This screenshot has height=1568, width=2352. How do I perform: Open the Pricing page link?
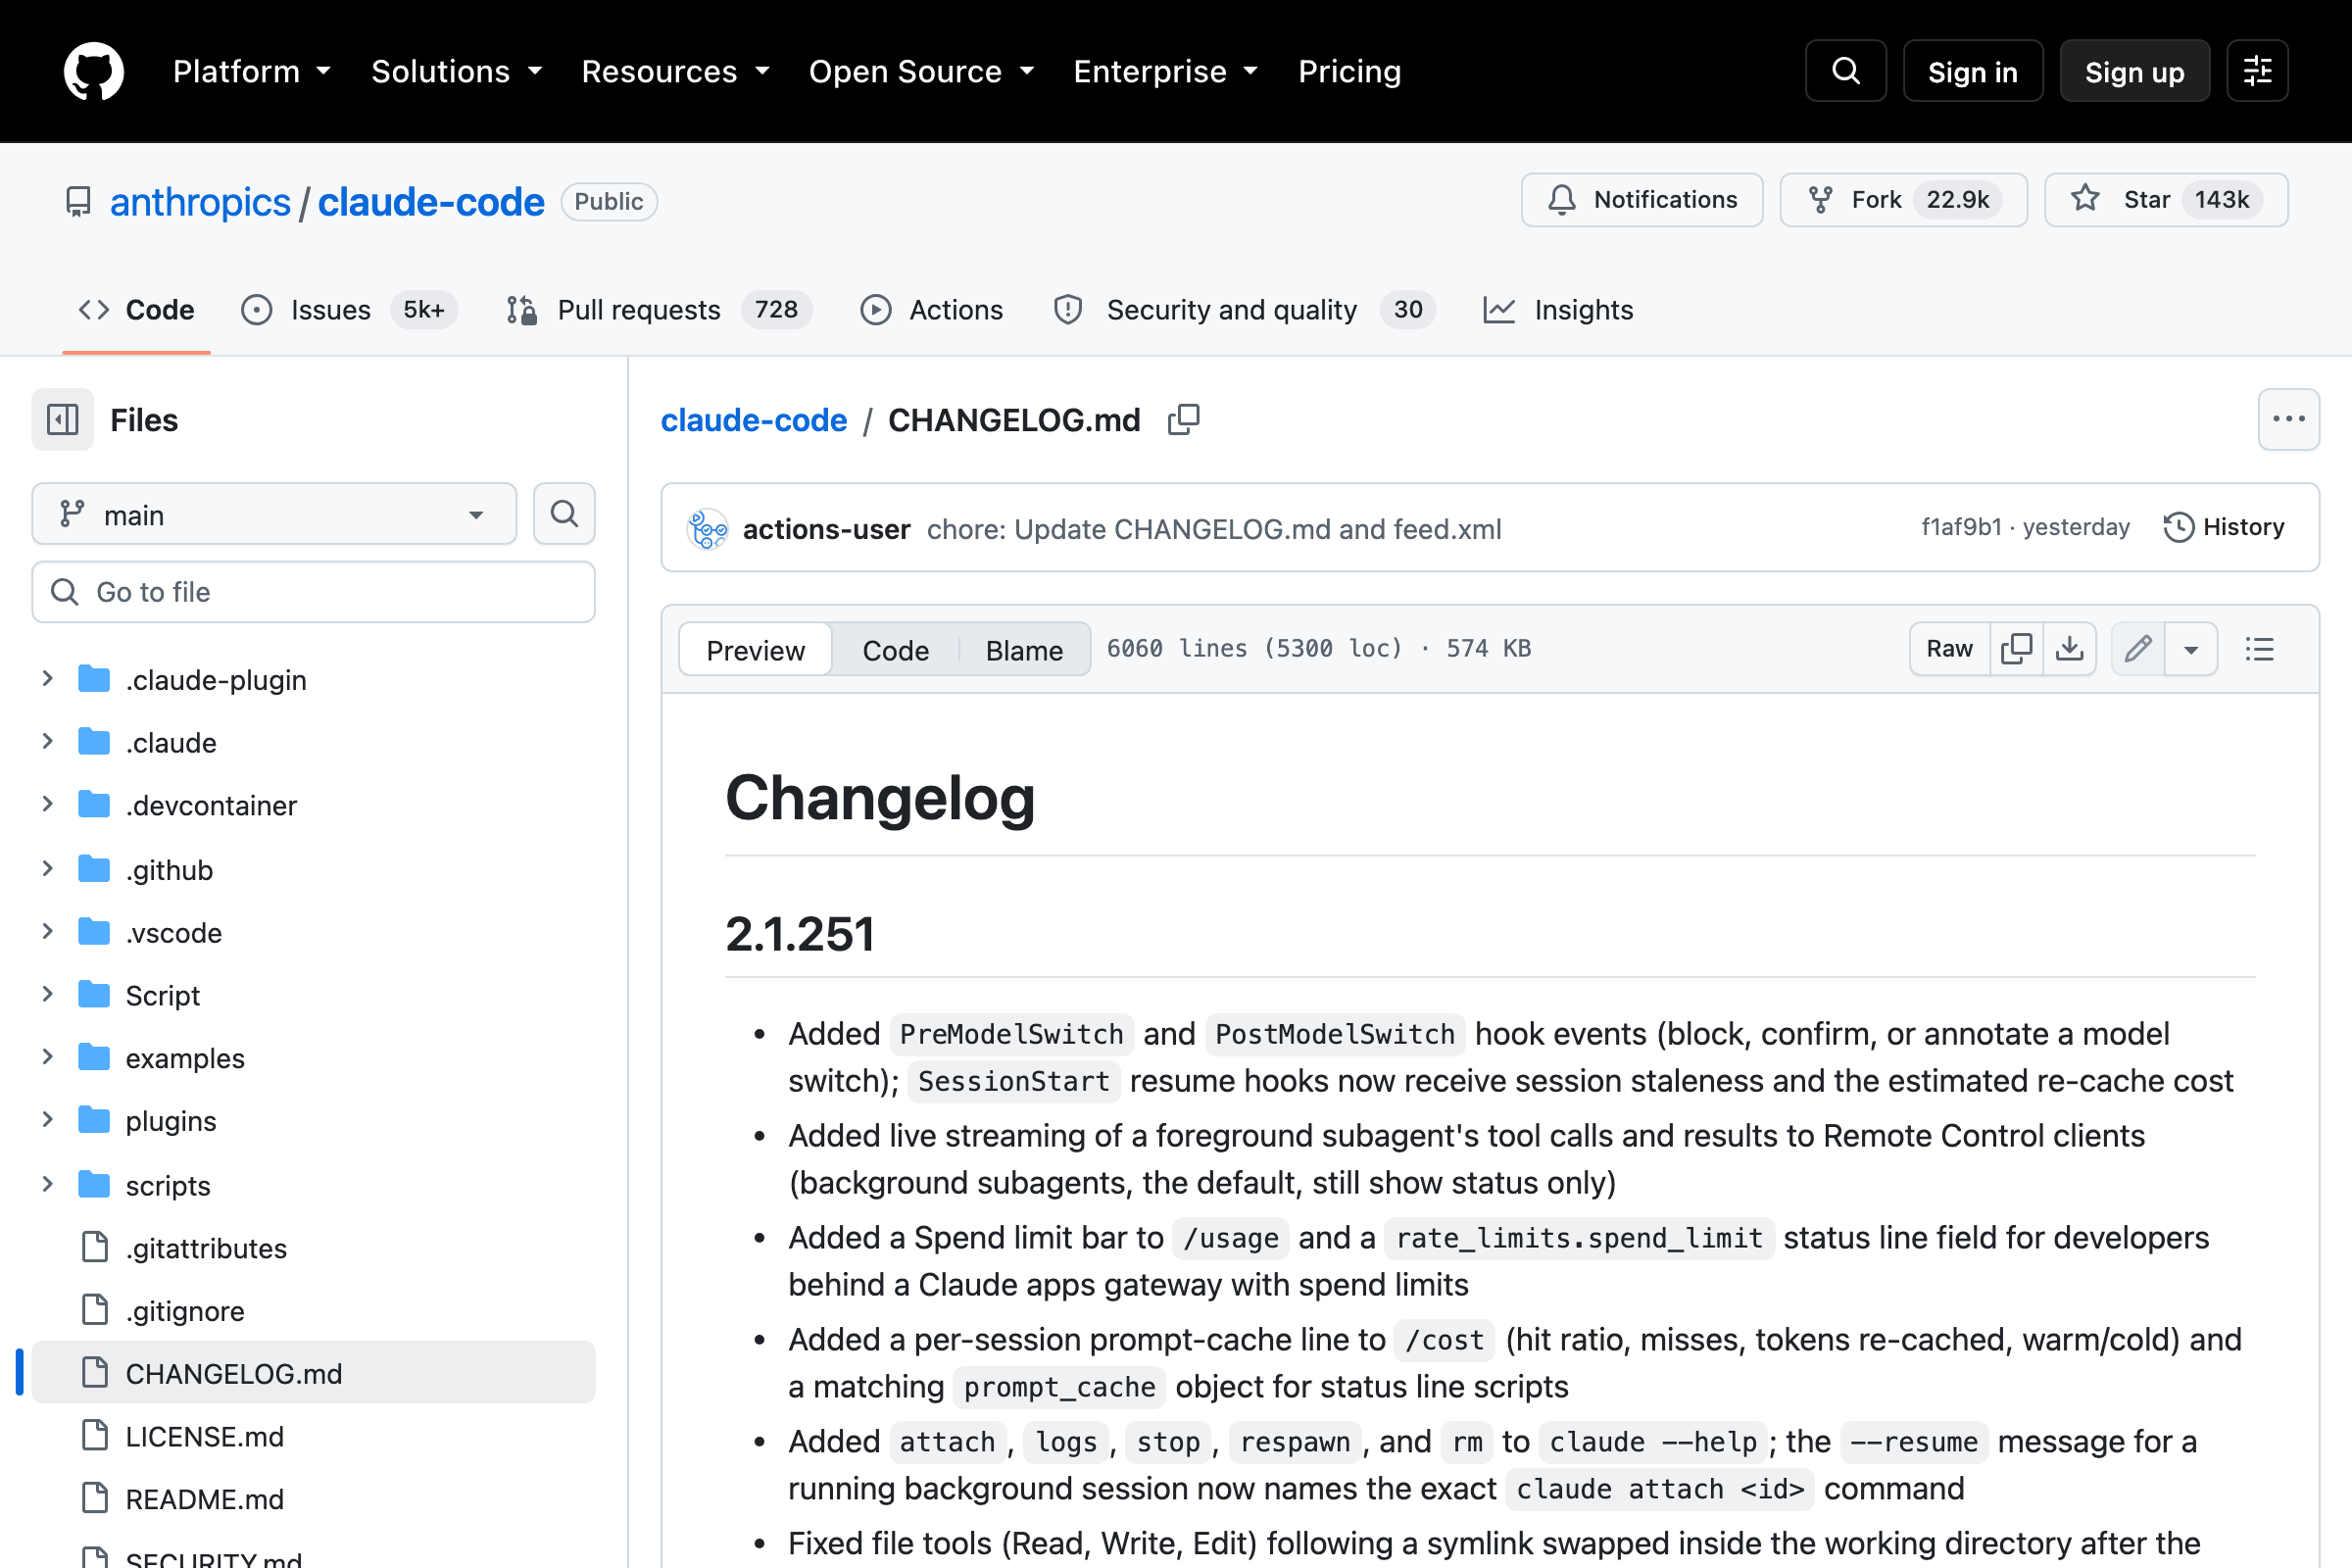click(x=1349, y=71)
